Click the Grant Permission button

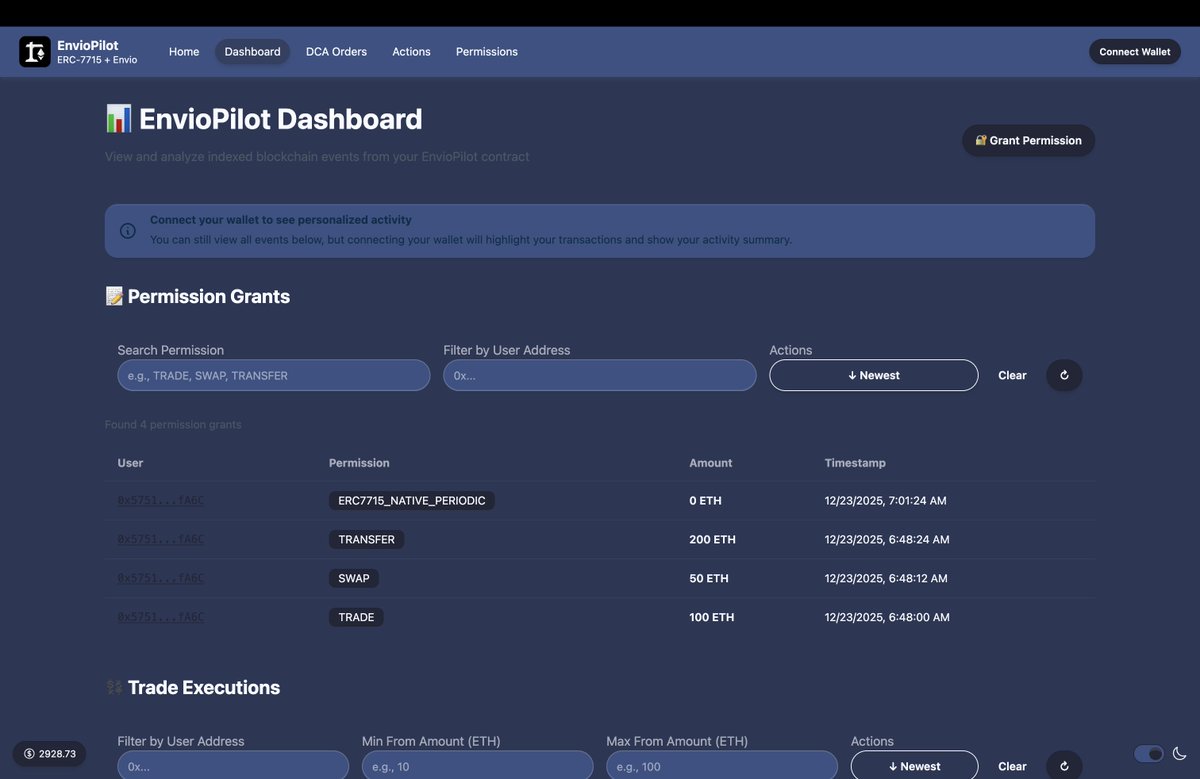click(1028, 140)
